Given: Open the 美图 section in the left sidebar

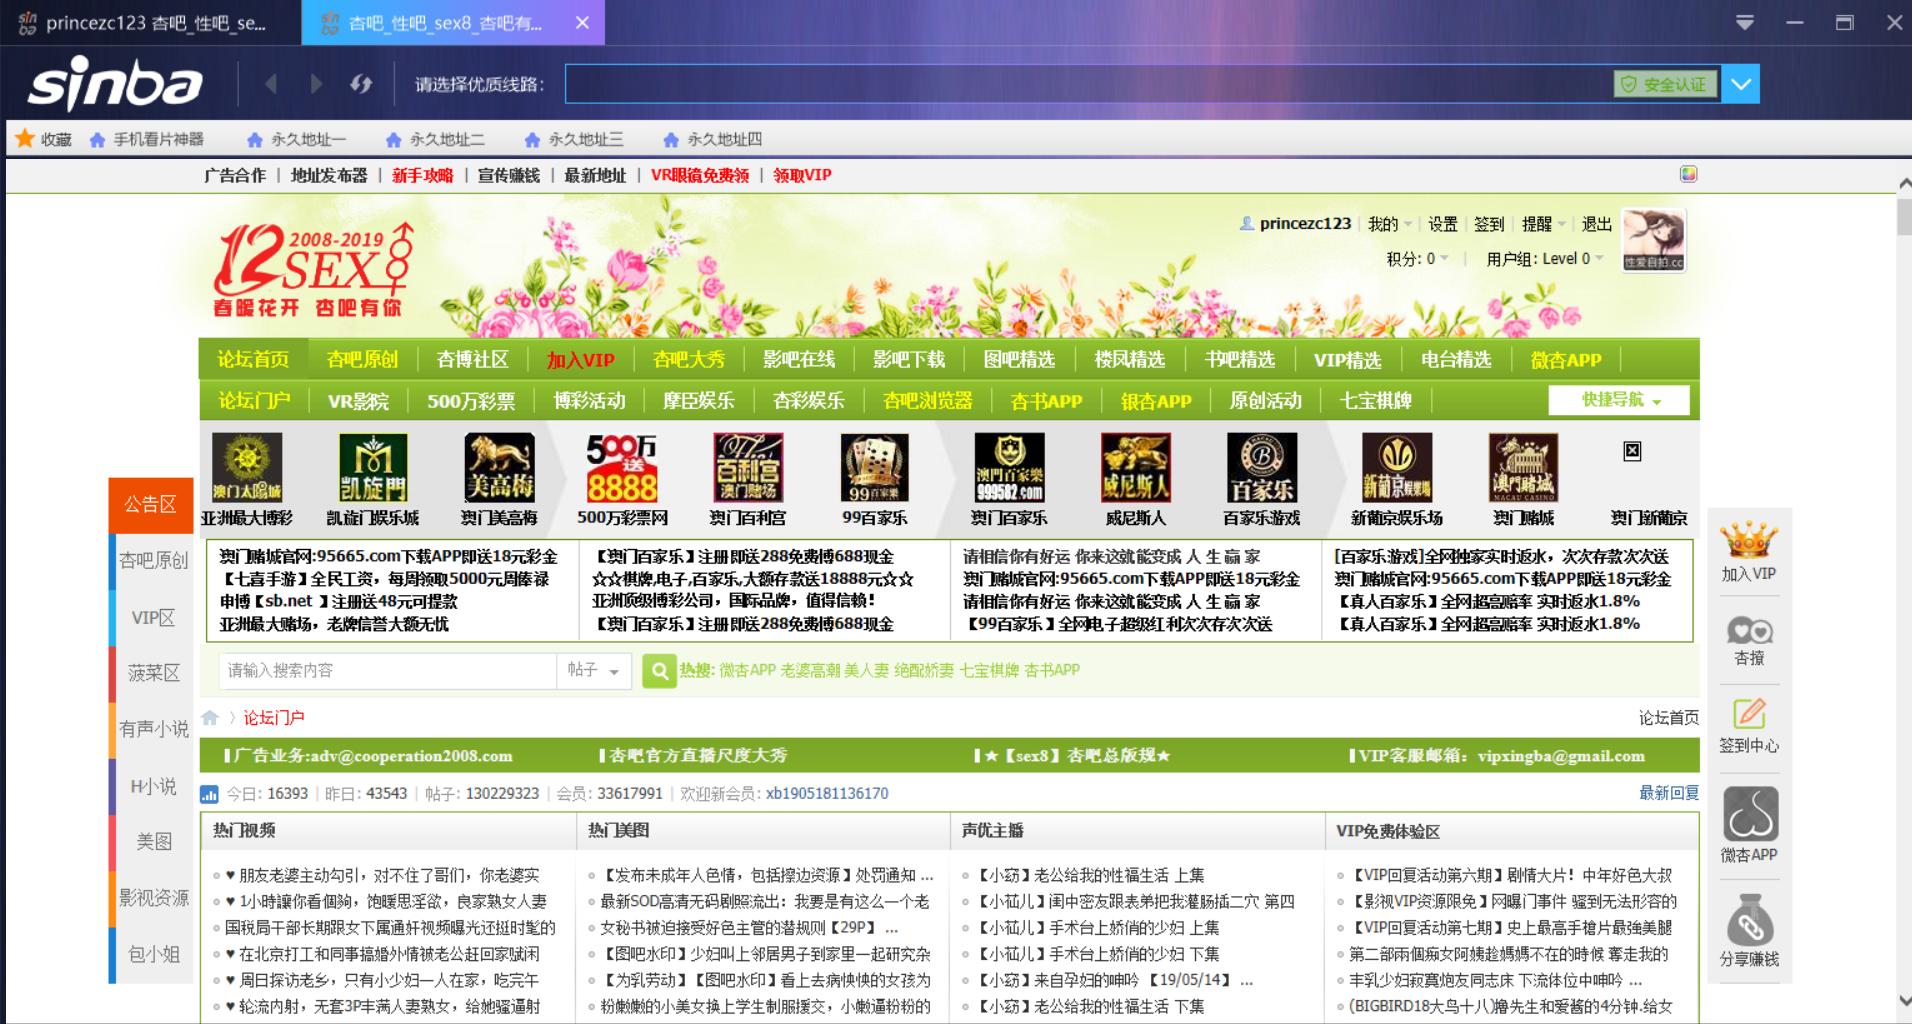Looking at the screenshot, I should point(153,842).
